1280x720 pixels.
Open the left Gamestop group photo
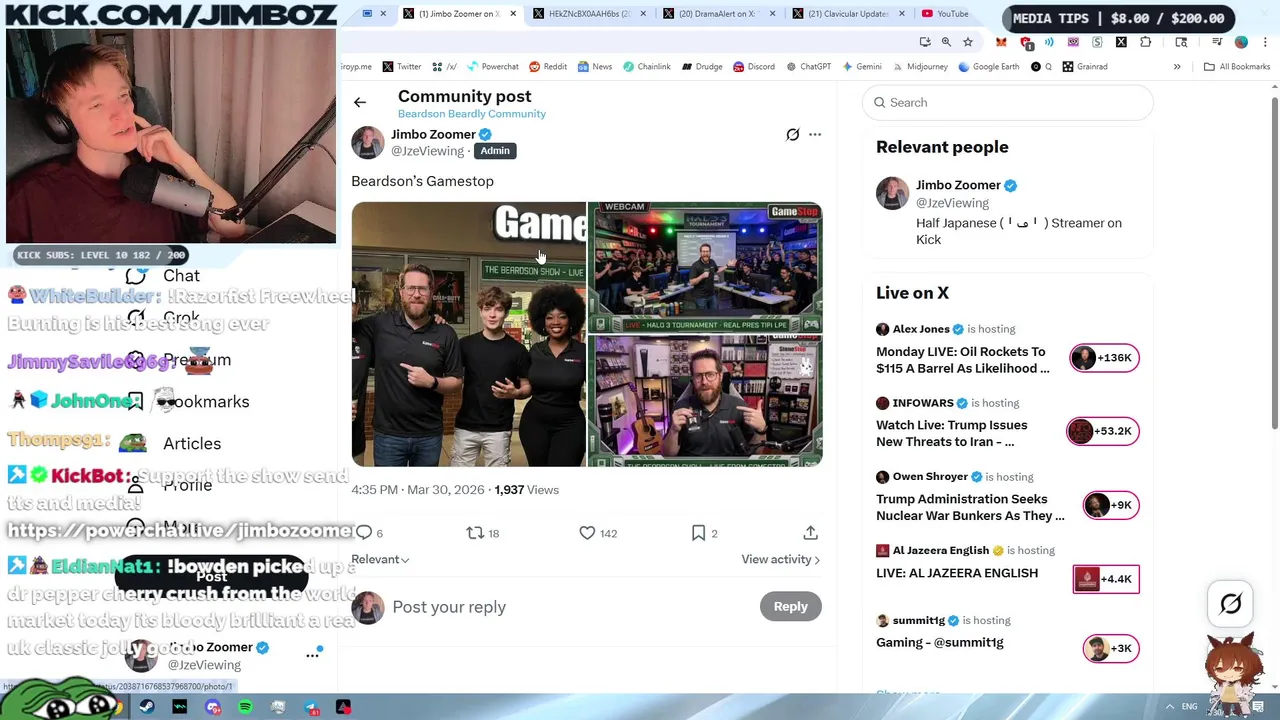468,334
